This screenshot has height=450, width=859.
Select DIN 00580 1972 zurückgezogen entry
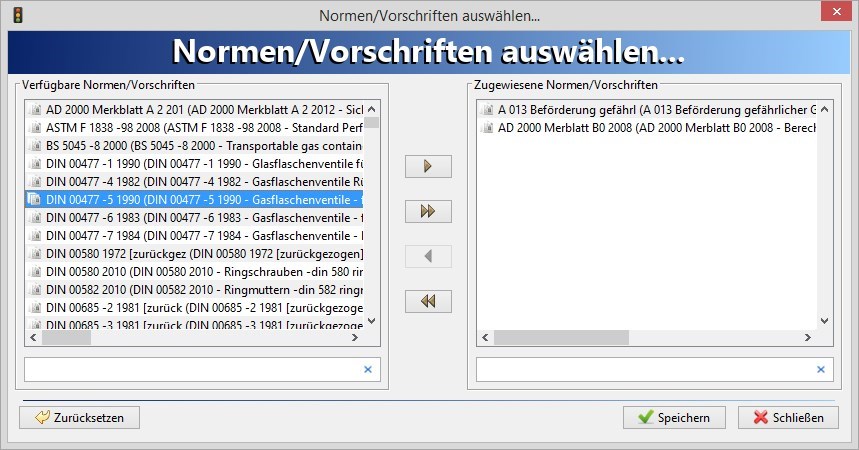point(194,254)
